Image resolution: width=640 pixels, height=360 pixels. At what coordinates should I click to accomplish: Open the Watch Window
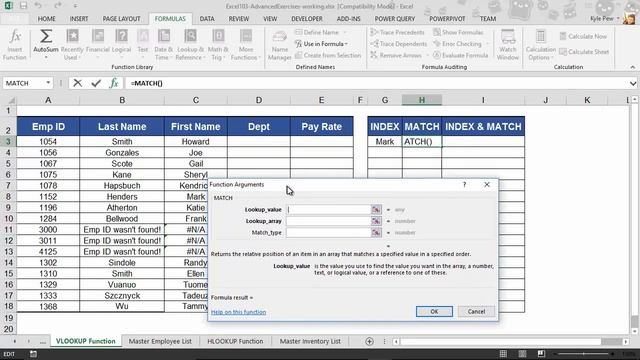[508, 45]
